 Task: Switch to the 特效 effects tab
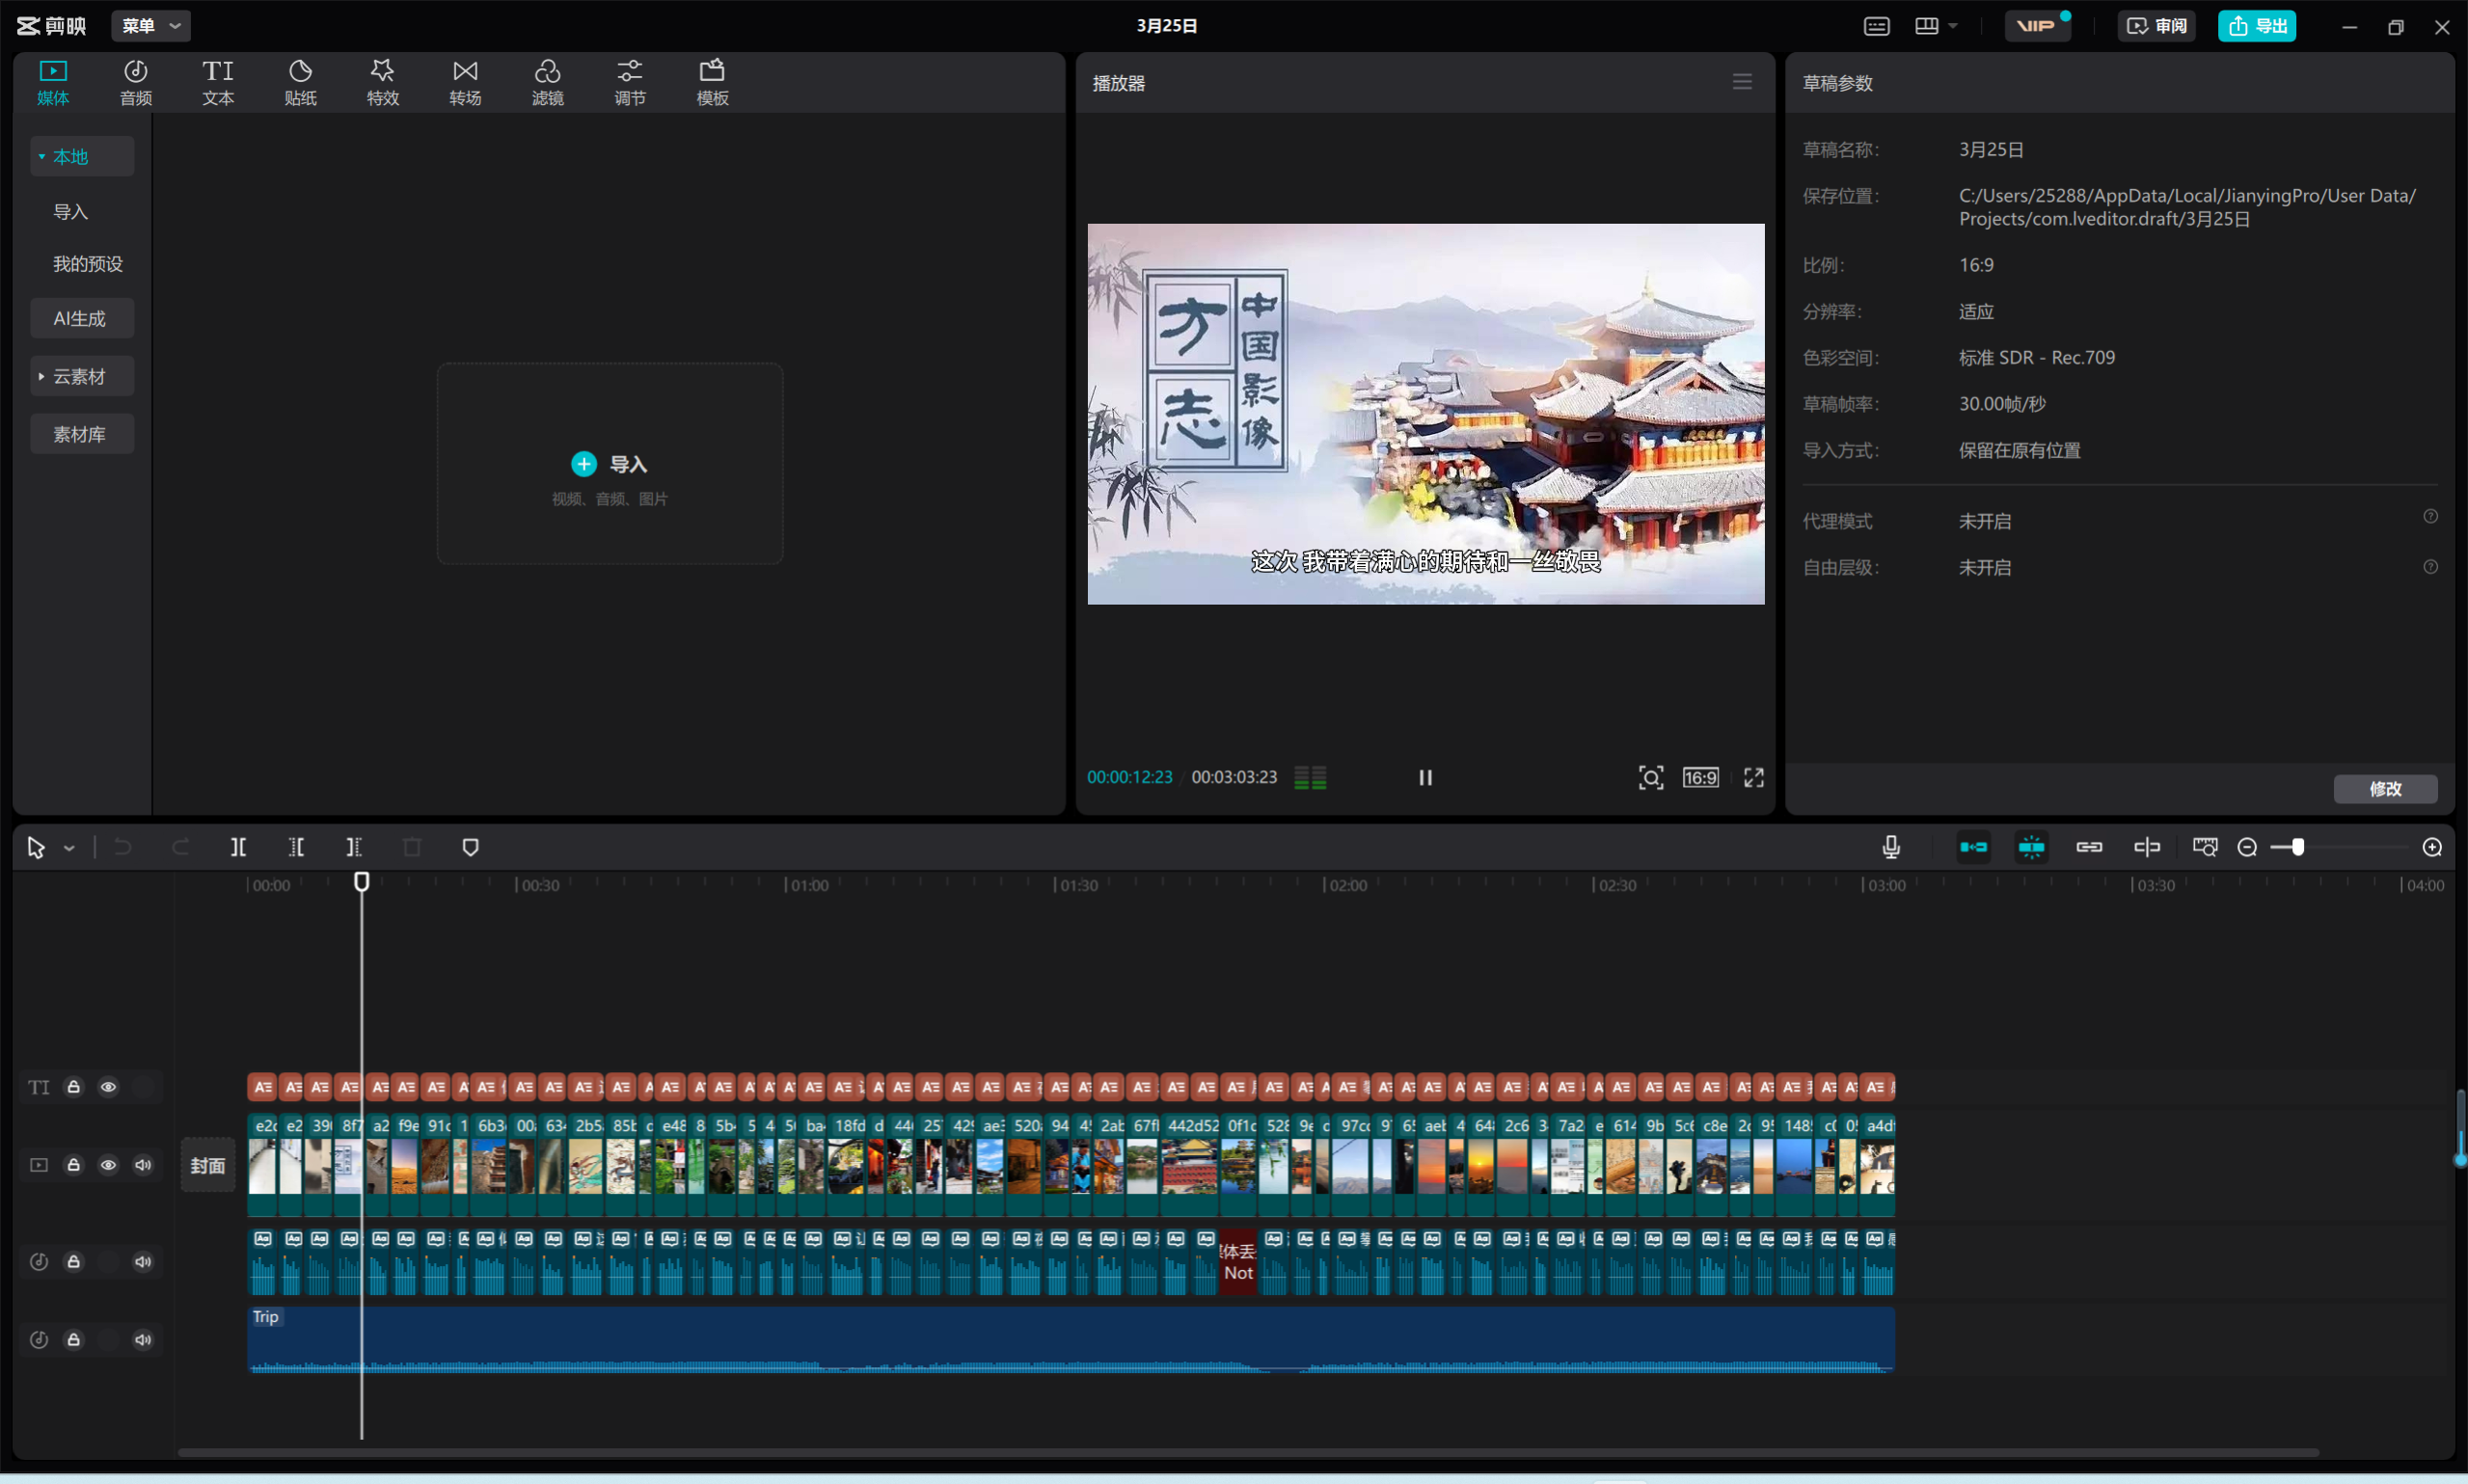click(x=382, y=82)
